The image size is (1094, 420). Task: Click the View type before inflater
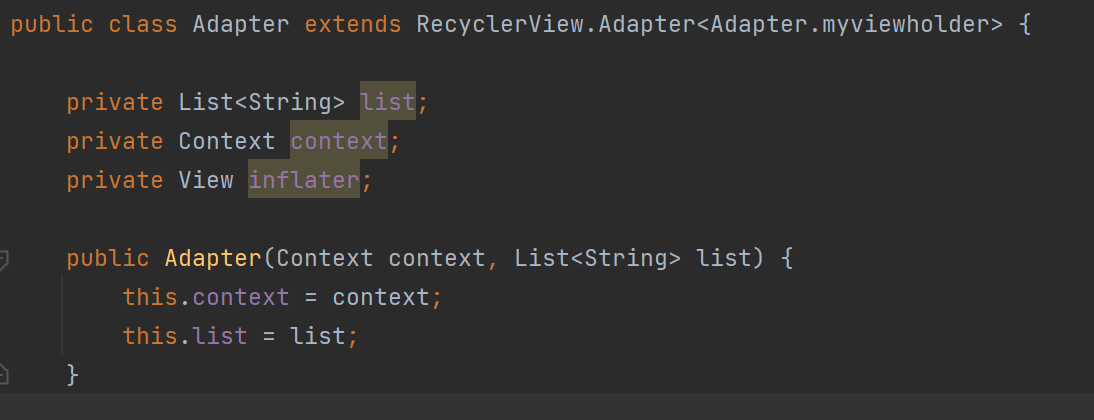point(205,180)
